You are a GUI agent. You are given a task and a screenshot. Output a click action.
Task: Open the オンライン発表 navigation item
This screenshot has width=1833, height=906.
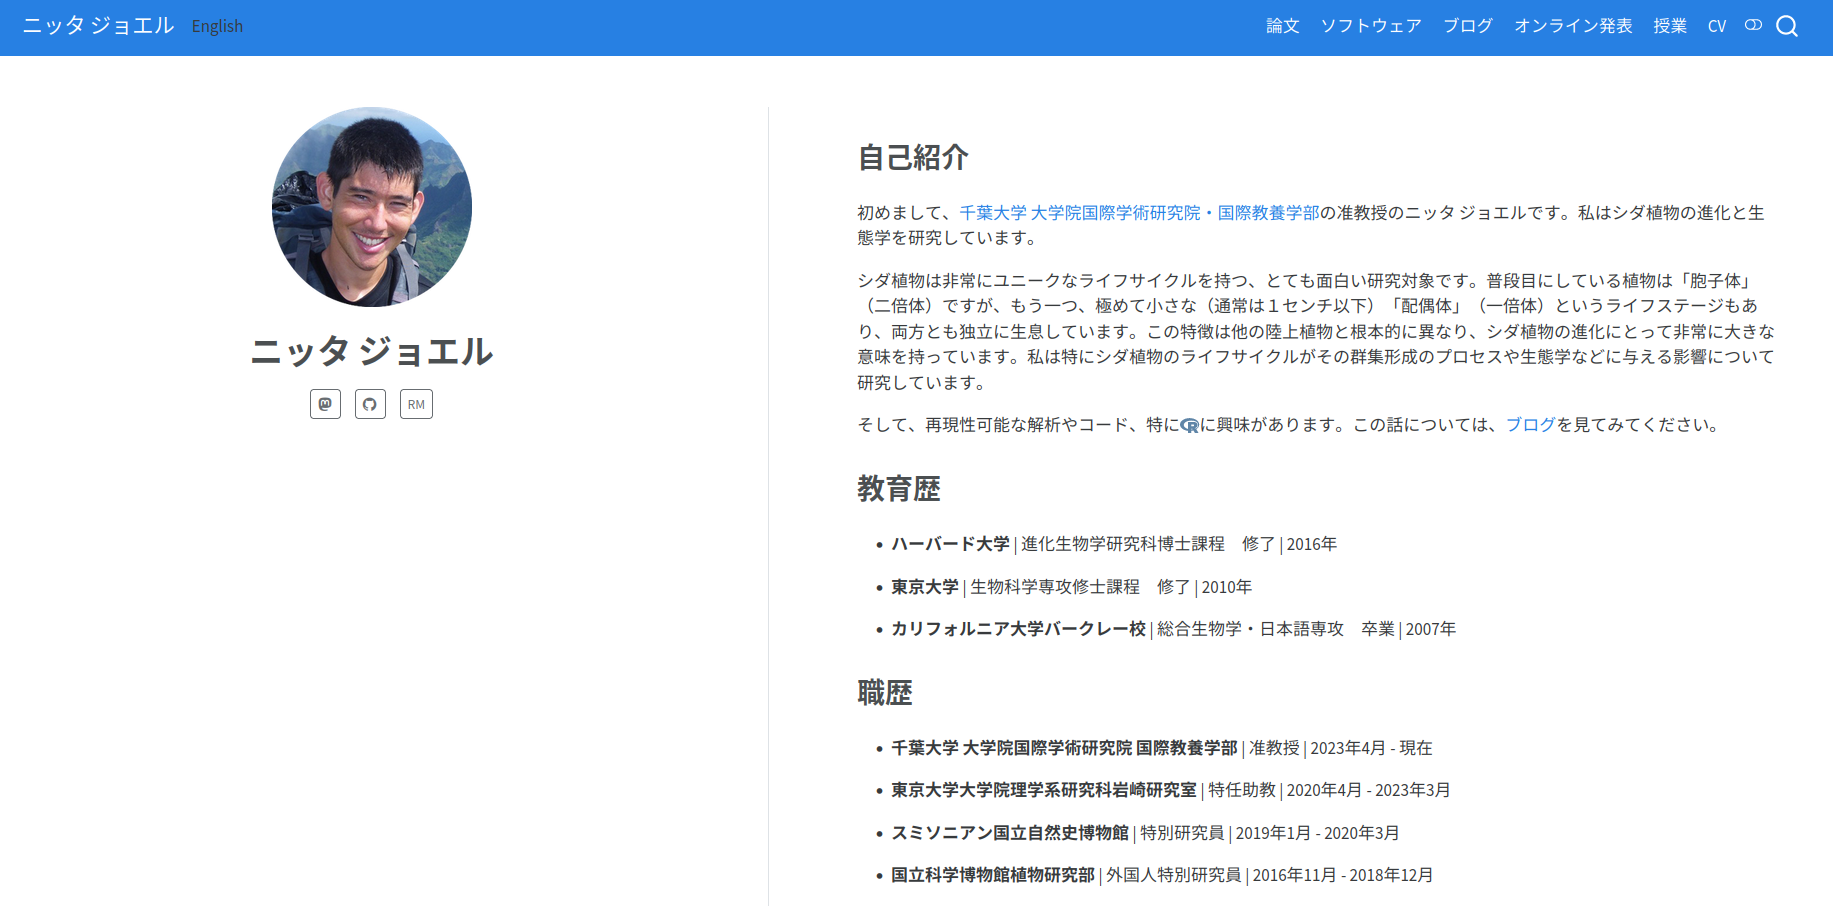pyautogui.click(x=1572, y=26)
